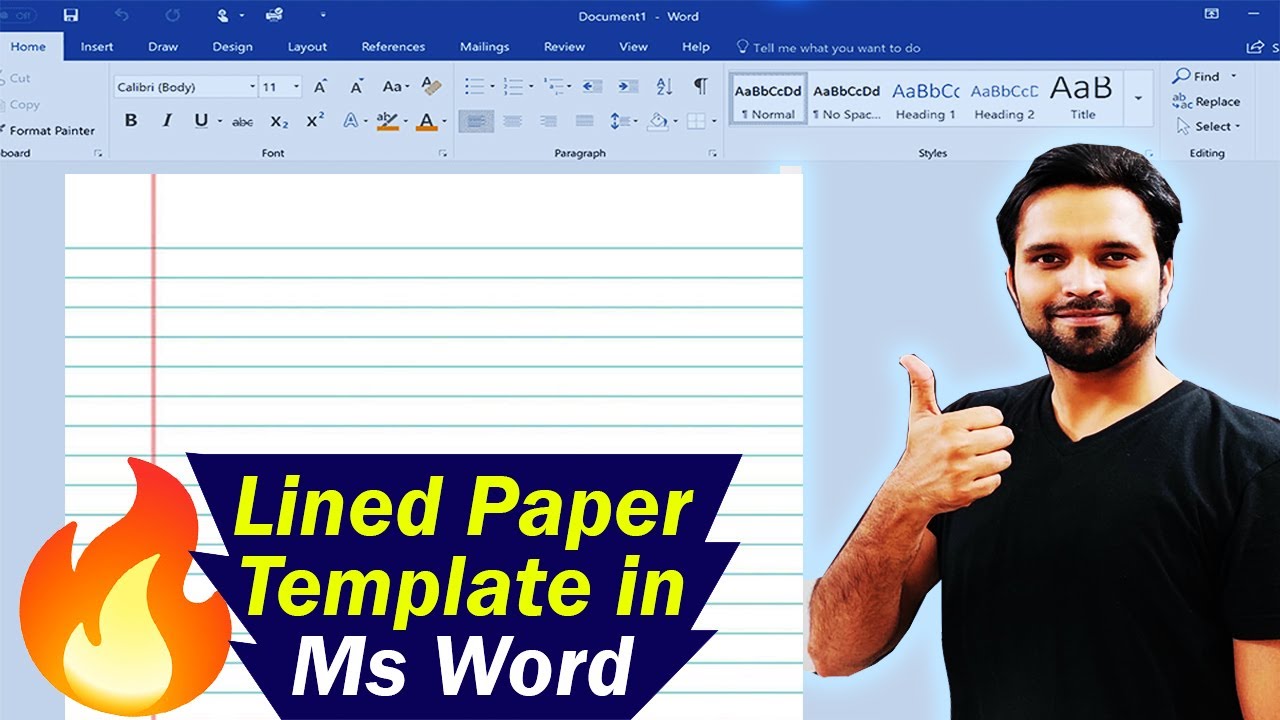
Task: Click the Clear All Formatting eraser icon
Action: click(432, 87)
